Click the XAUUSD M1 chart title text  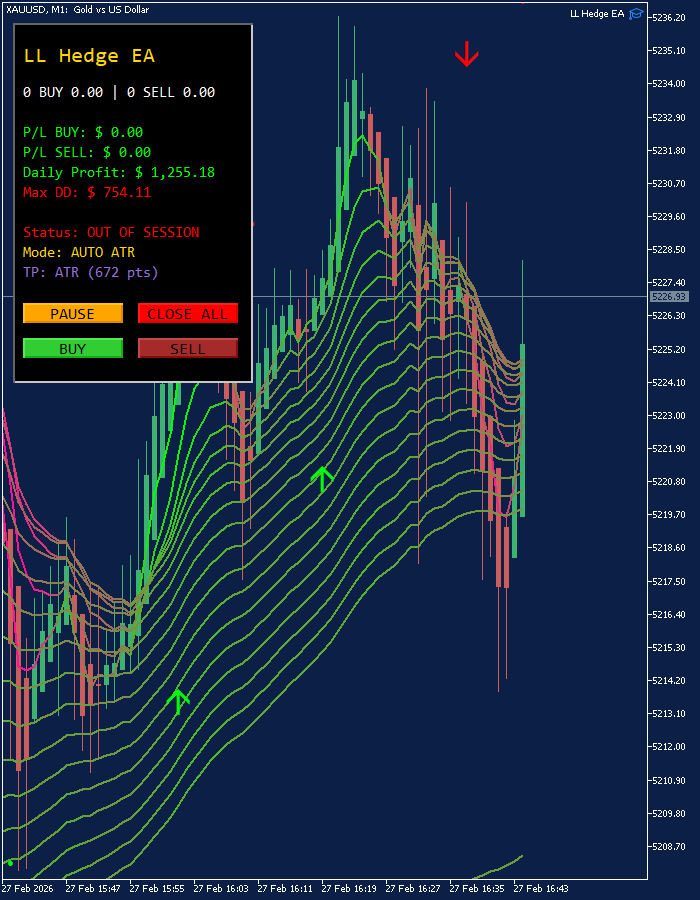(77, 10)
